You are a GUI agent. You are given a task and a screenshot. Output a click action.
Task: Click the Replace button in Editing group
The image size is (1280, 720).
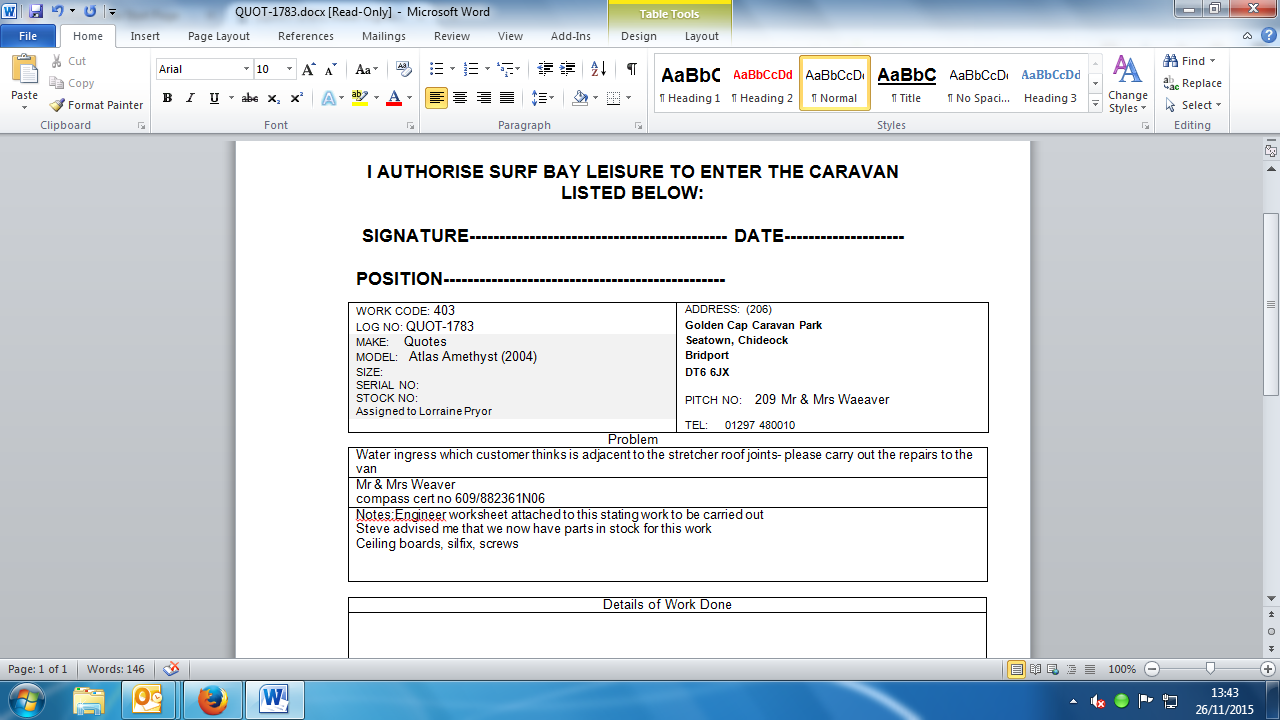[1192, 83]
